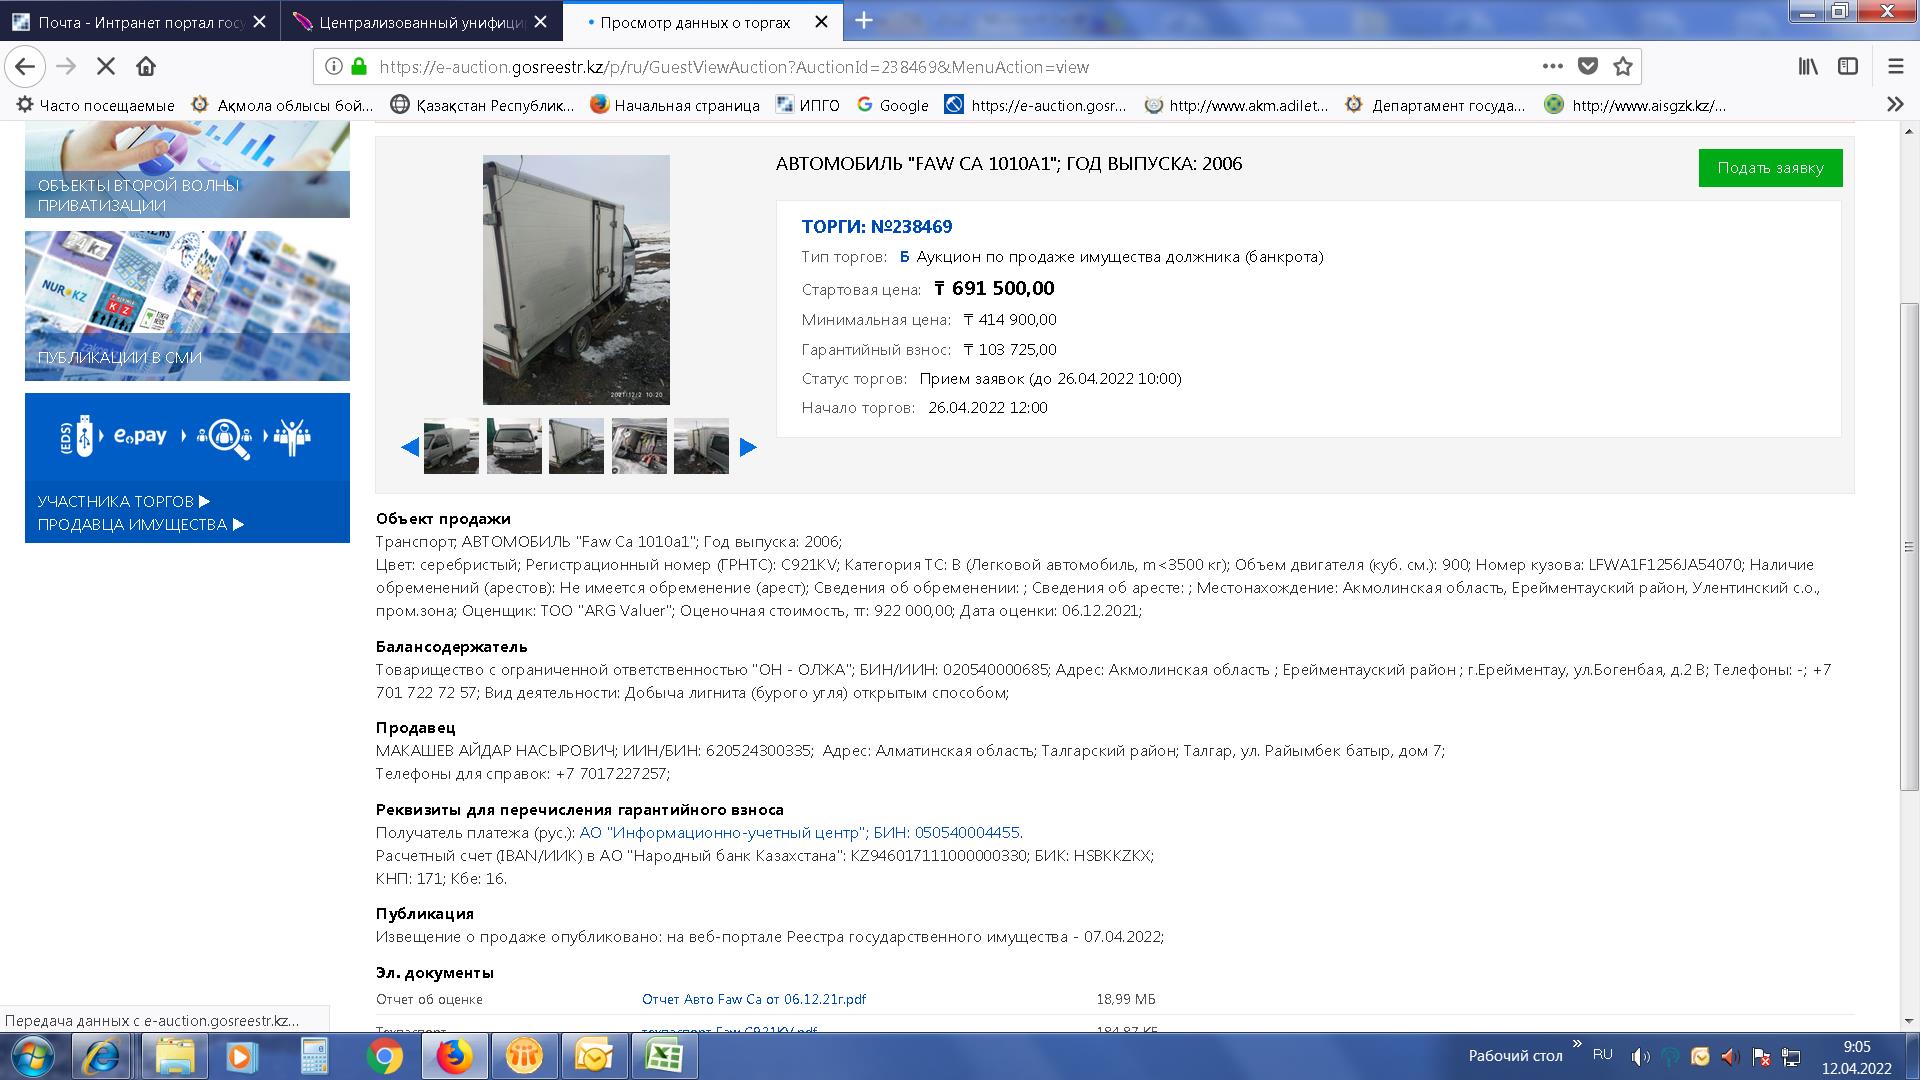The image size is (1920, 1080).
Task: Switch to Централизованный унифицированный tab
Action: pyautogui.click(x=420, y=22)
